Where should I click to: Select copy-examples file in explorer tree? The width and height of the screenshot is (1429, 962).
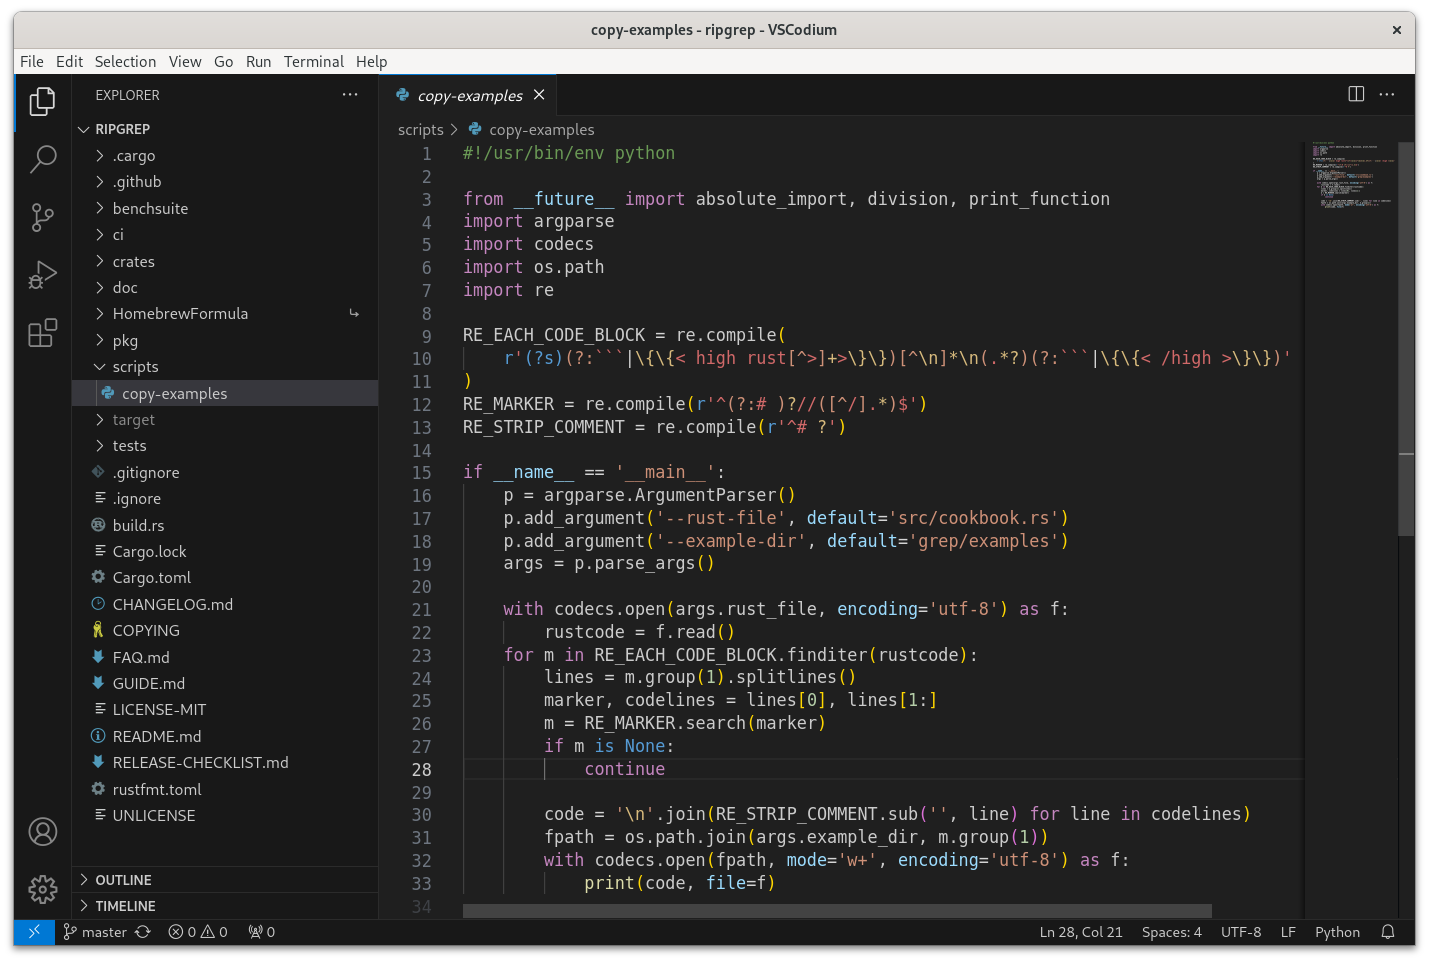pyautogui.click(x=225, y=394)
